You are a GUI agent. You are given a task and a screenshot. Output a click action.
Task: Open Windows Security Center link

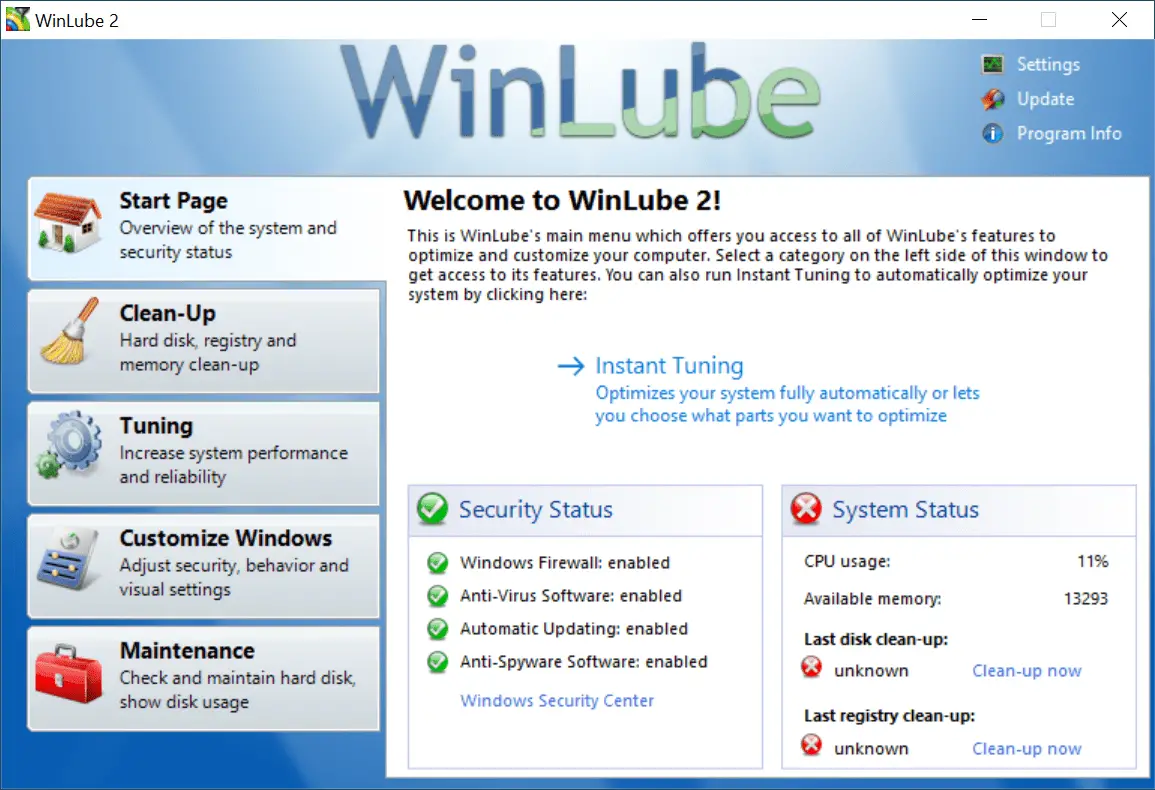click(557, 701)
